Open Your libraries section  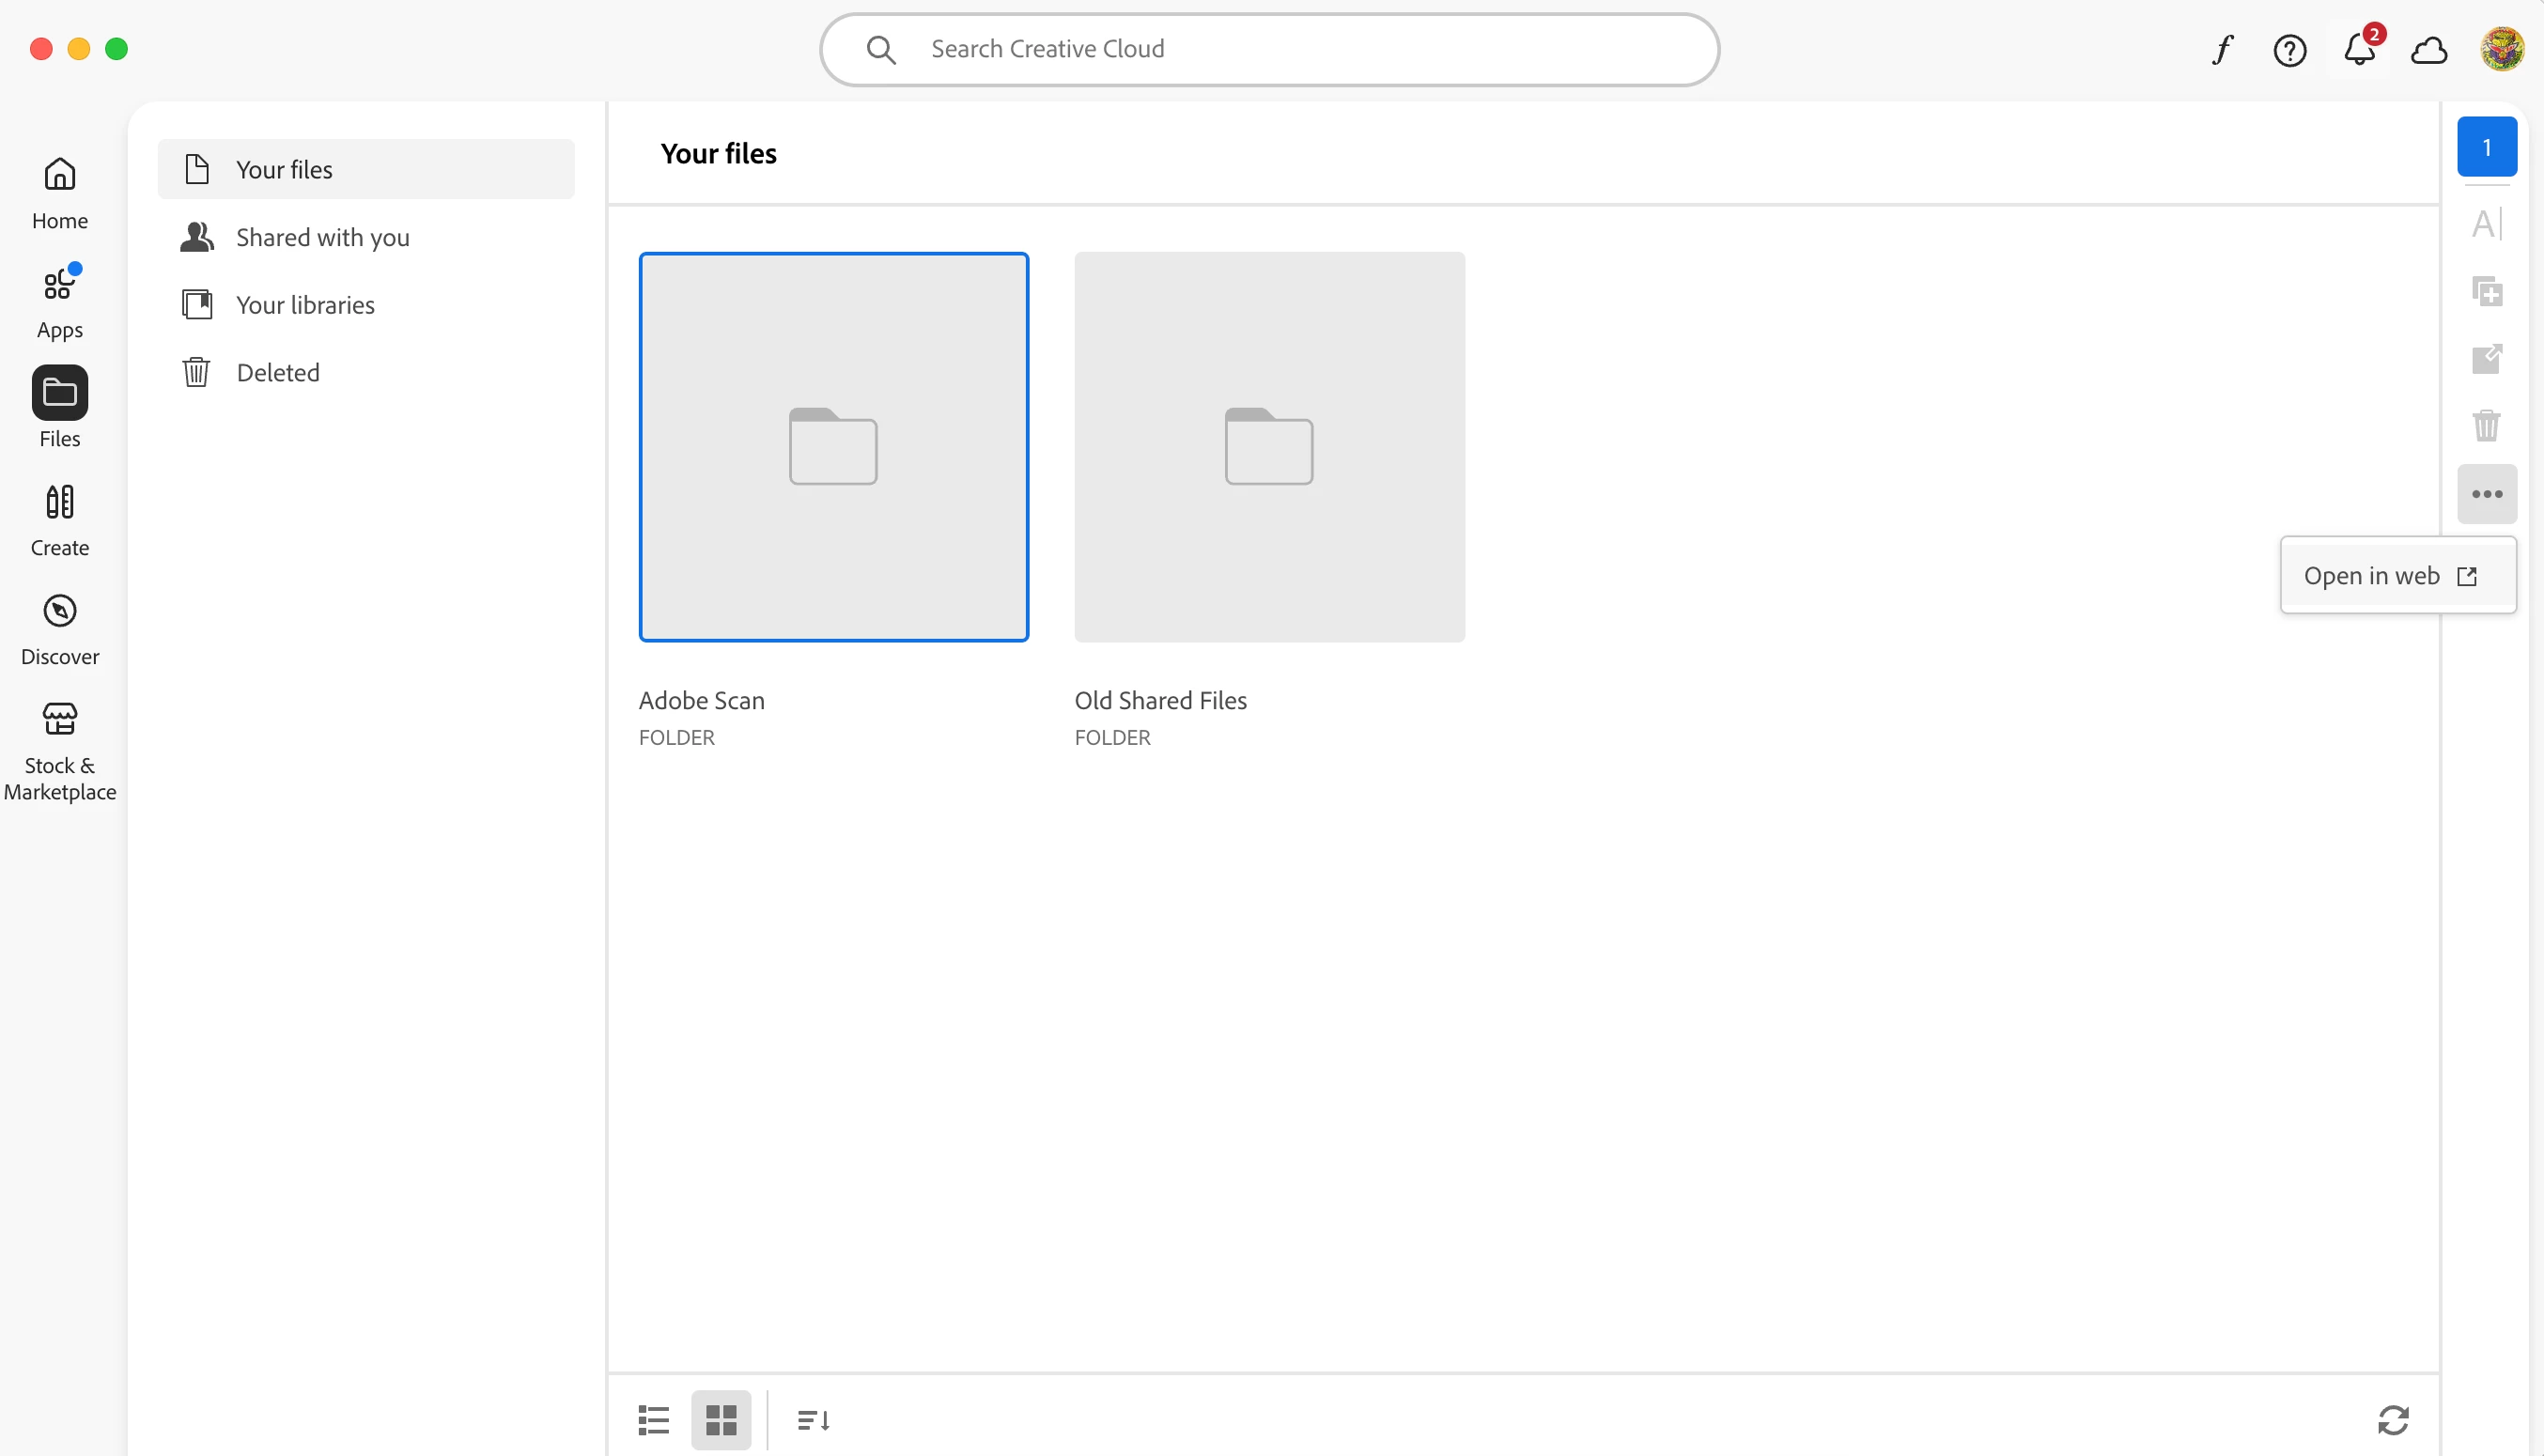tap(305, 305)
